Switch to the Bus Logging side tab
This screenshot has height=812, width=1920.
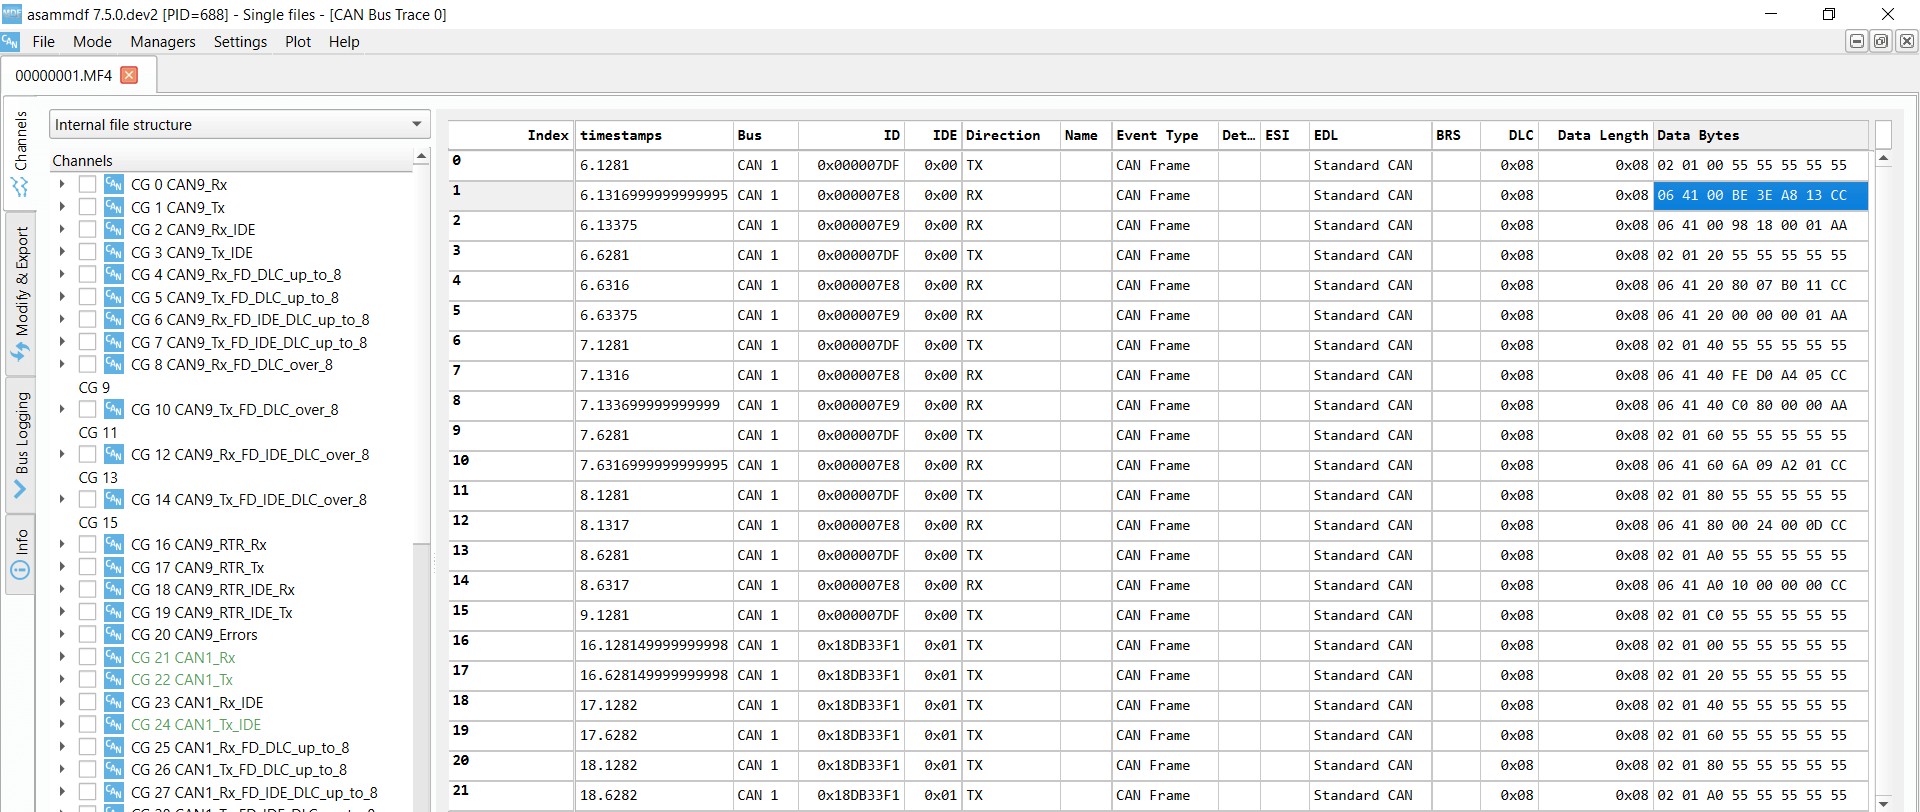(20, 446)
